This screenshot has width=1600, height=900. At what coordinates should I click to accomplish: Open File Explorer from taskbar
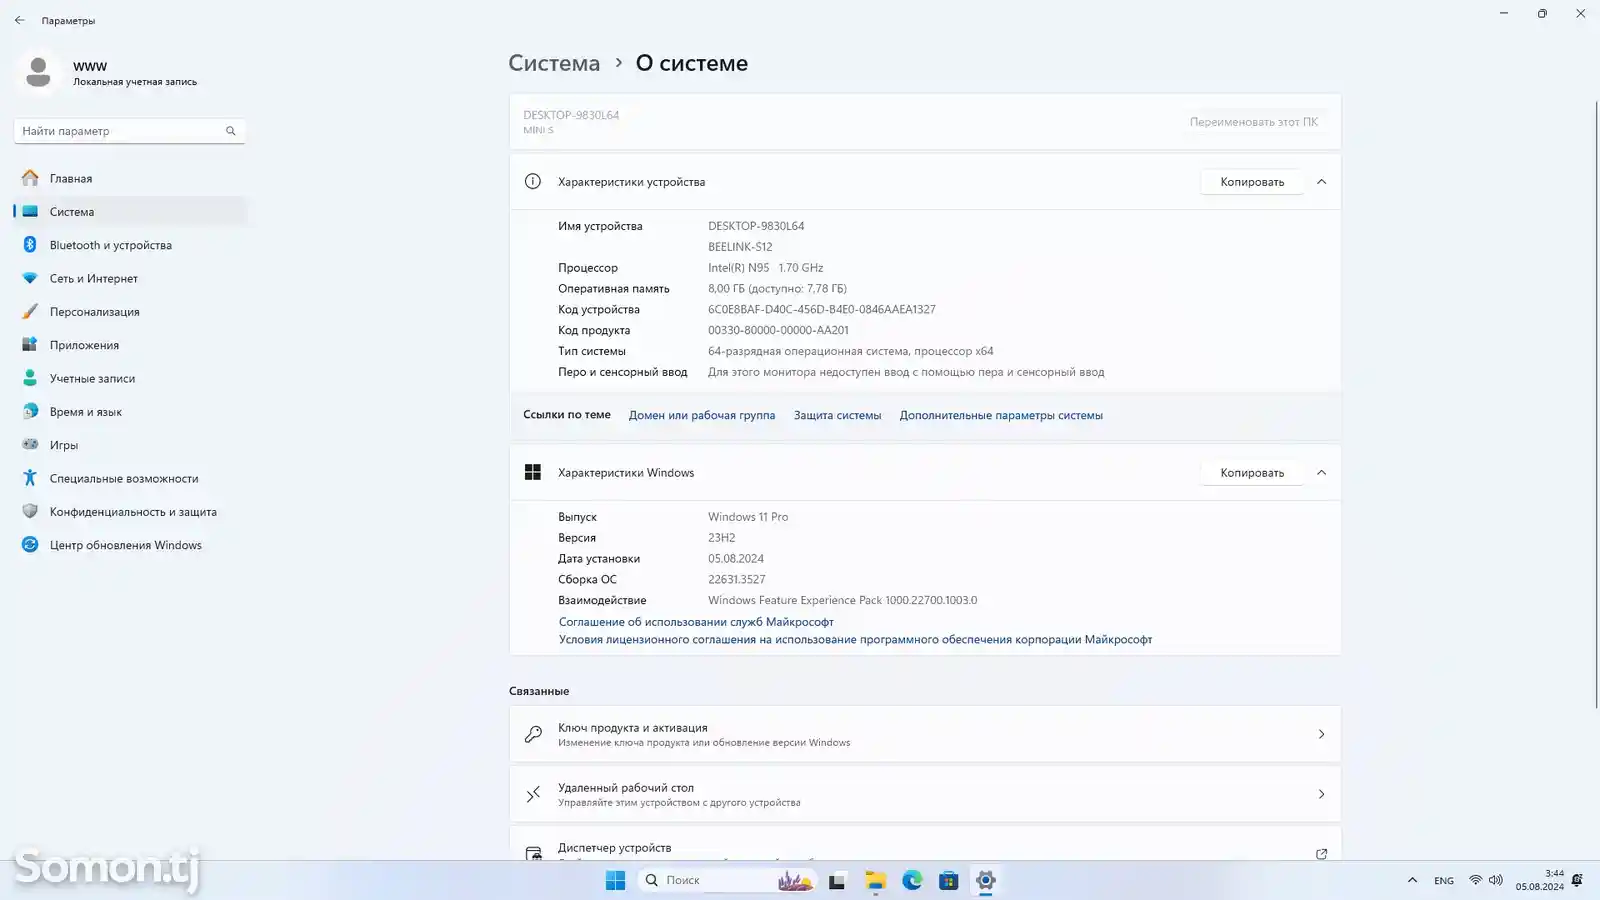coord(875,880)
